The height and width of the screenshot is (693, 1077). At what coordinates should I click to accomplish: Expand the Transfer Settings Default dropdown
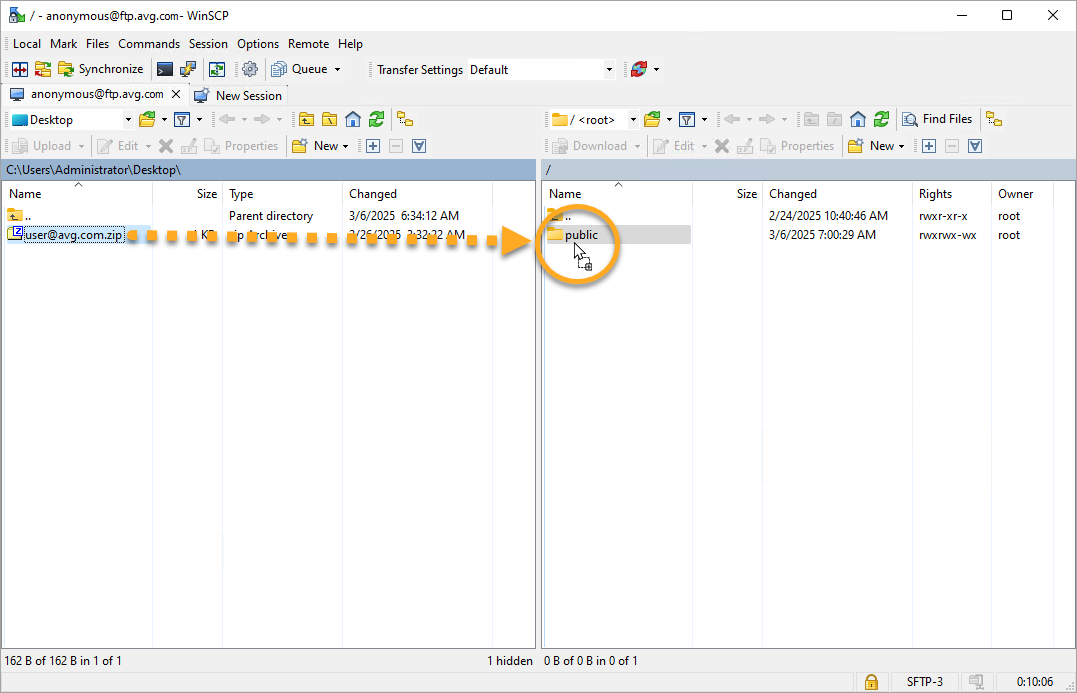pyautogui.click(x=609, y=70)
